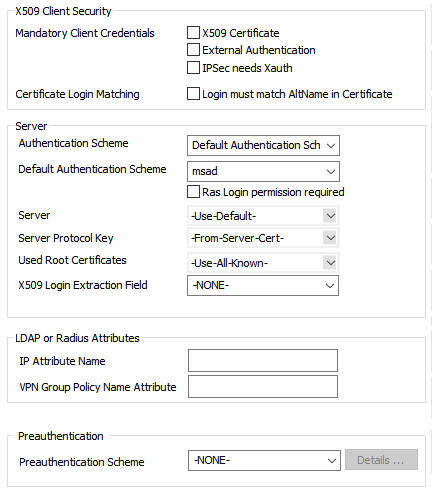Click the chevron beside msad

[x=331, y=171]
